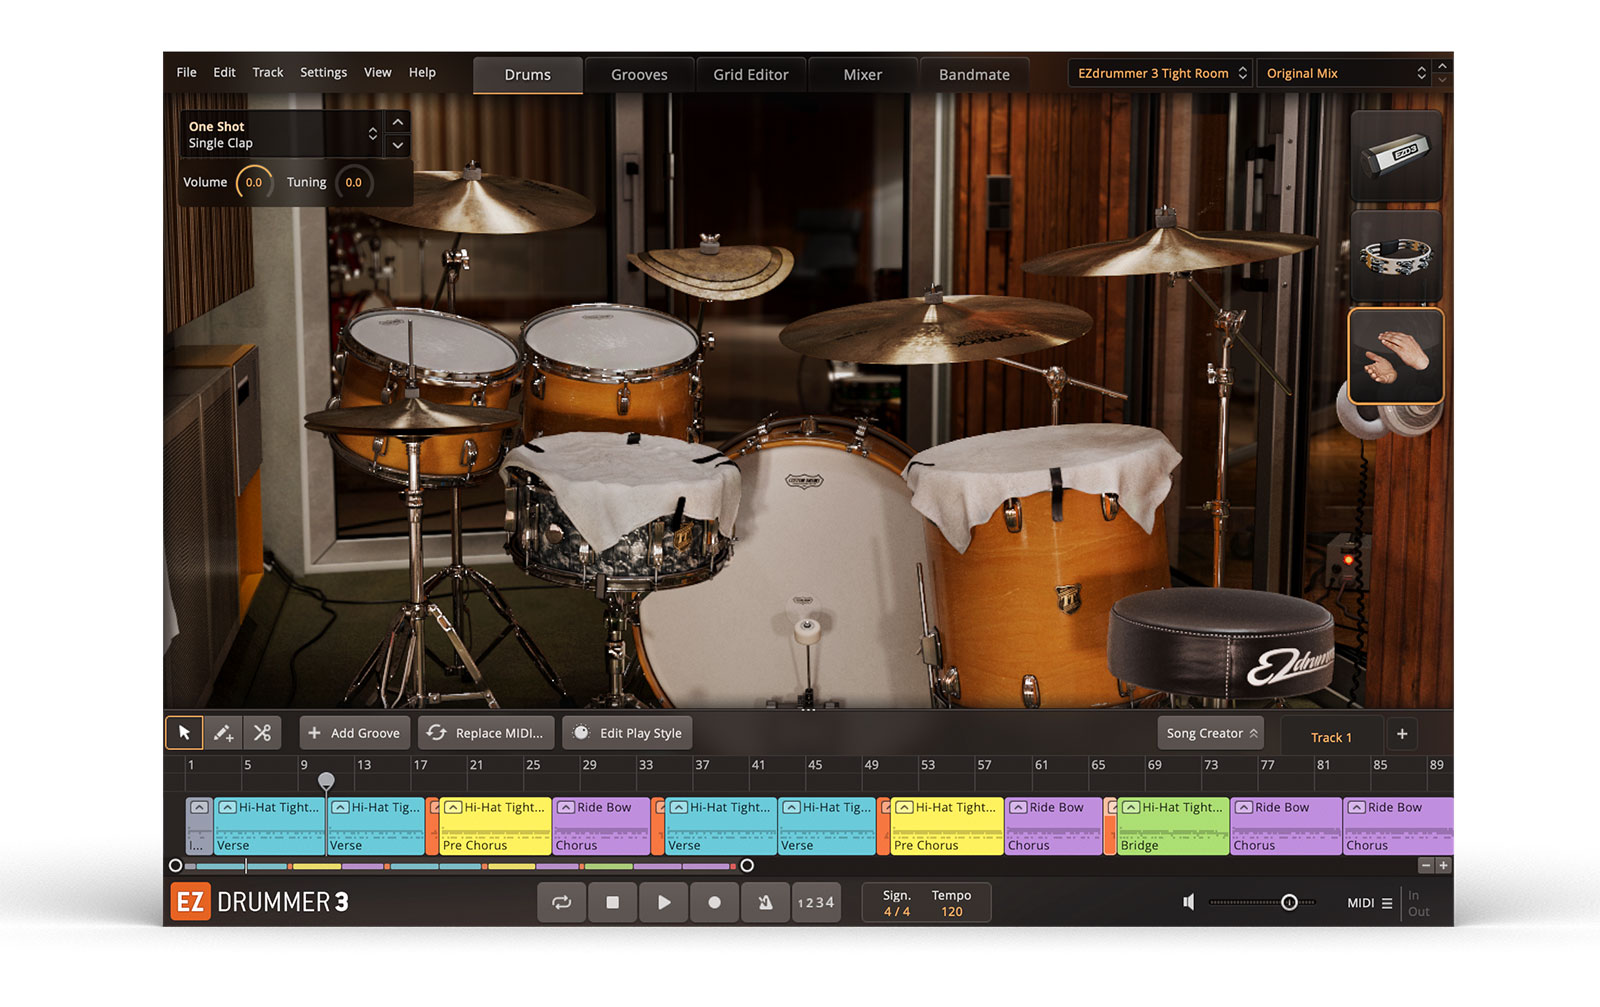Switch to the Drums tab

tap(528, 75)
